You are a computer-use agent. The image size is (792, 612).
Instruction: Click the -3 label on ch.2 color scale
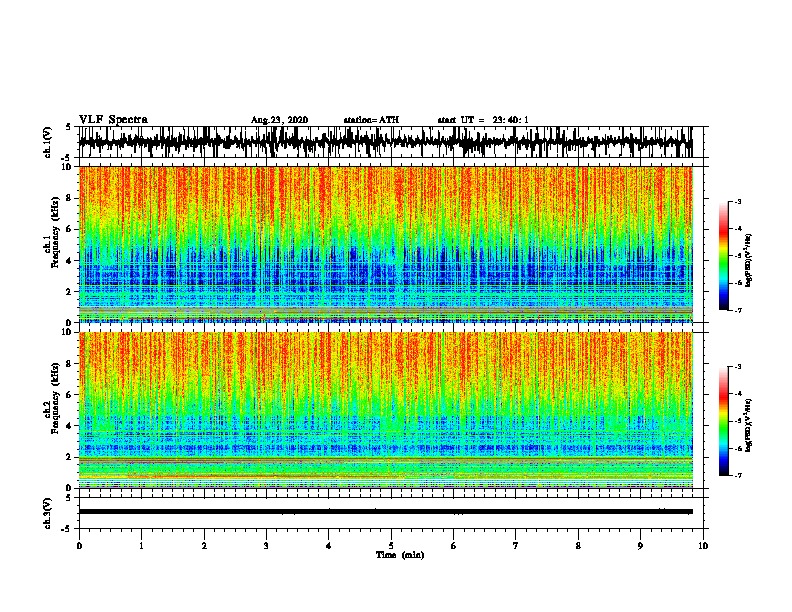738,367
